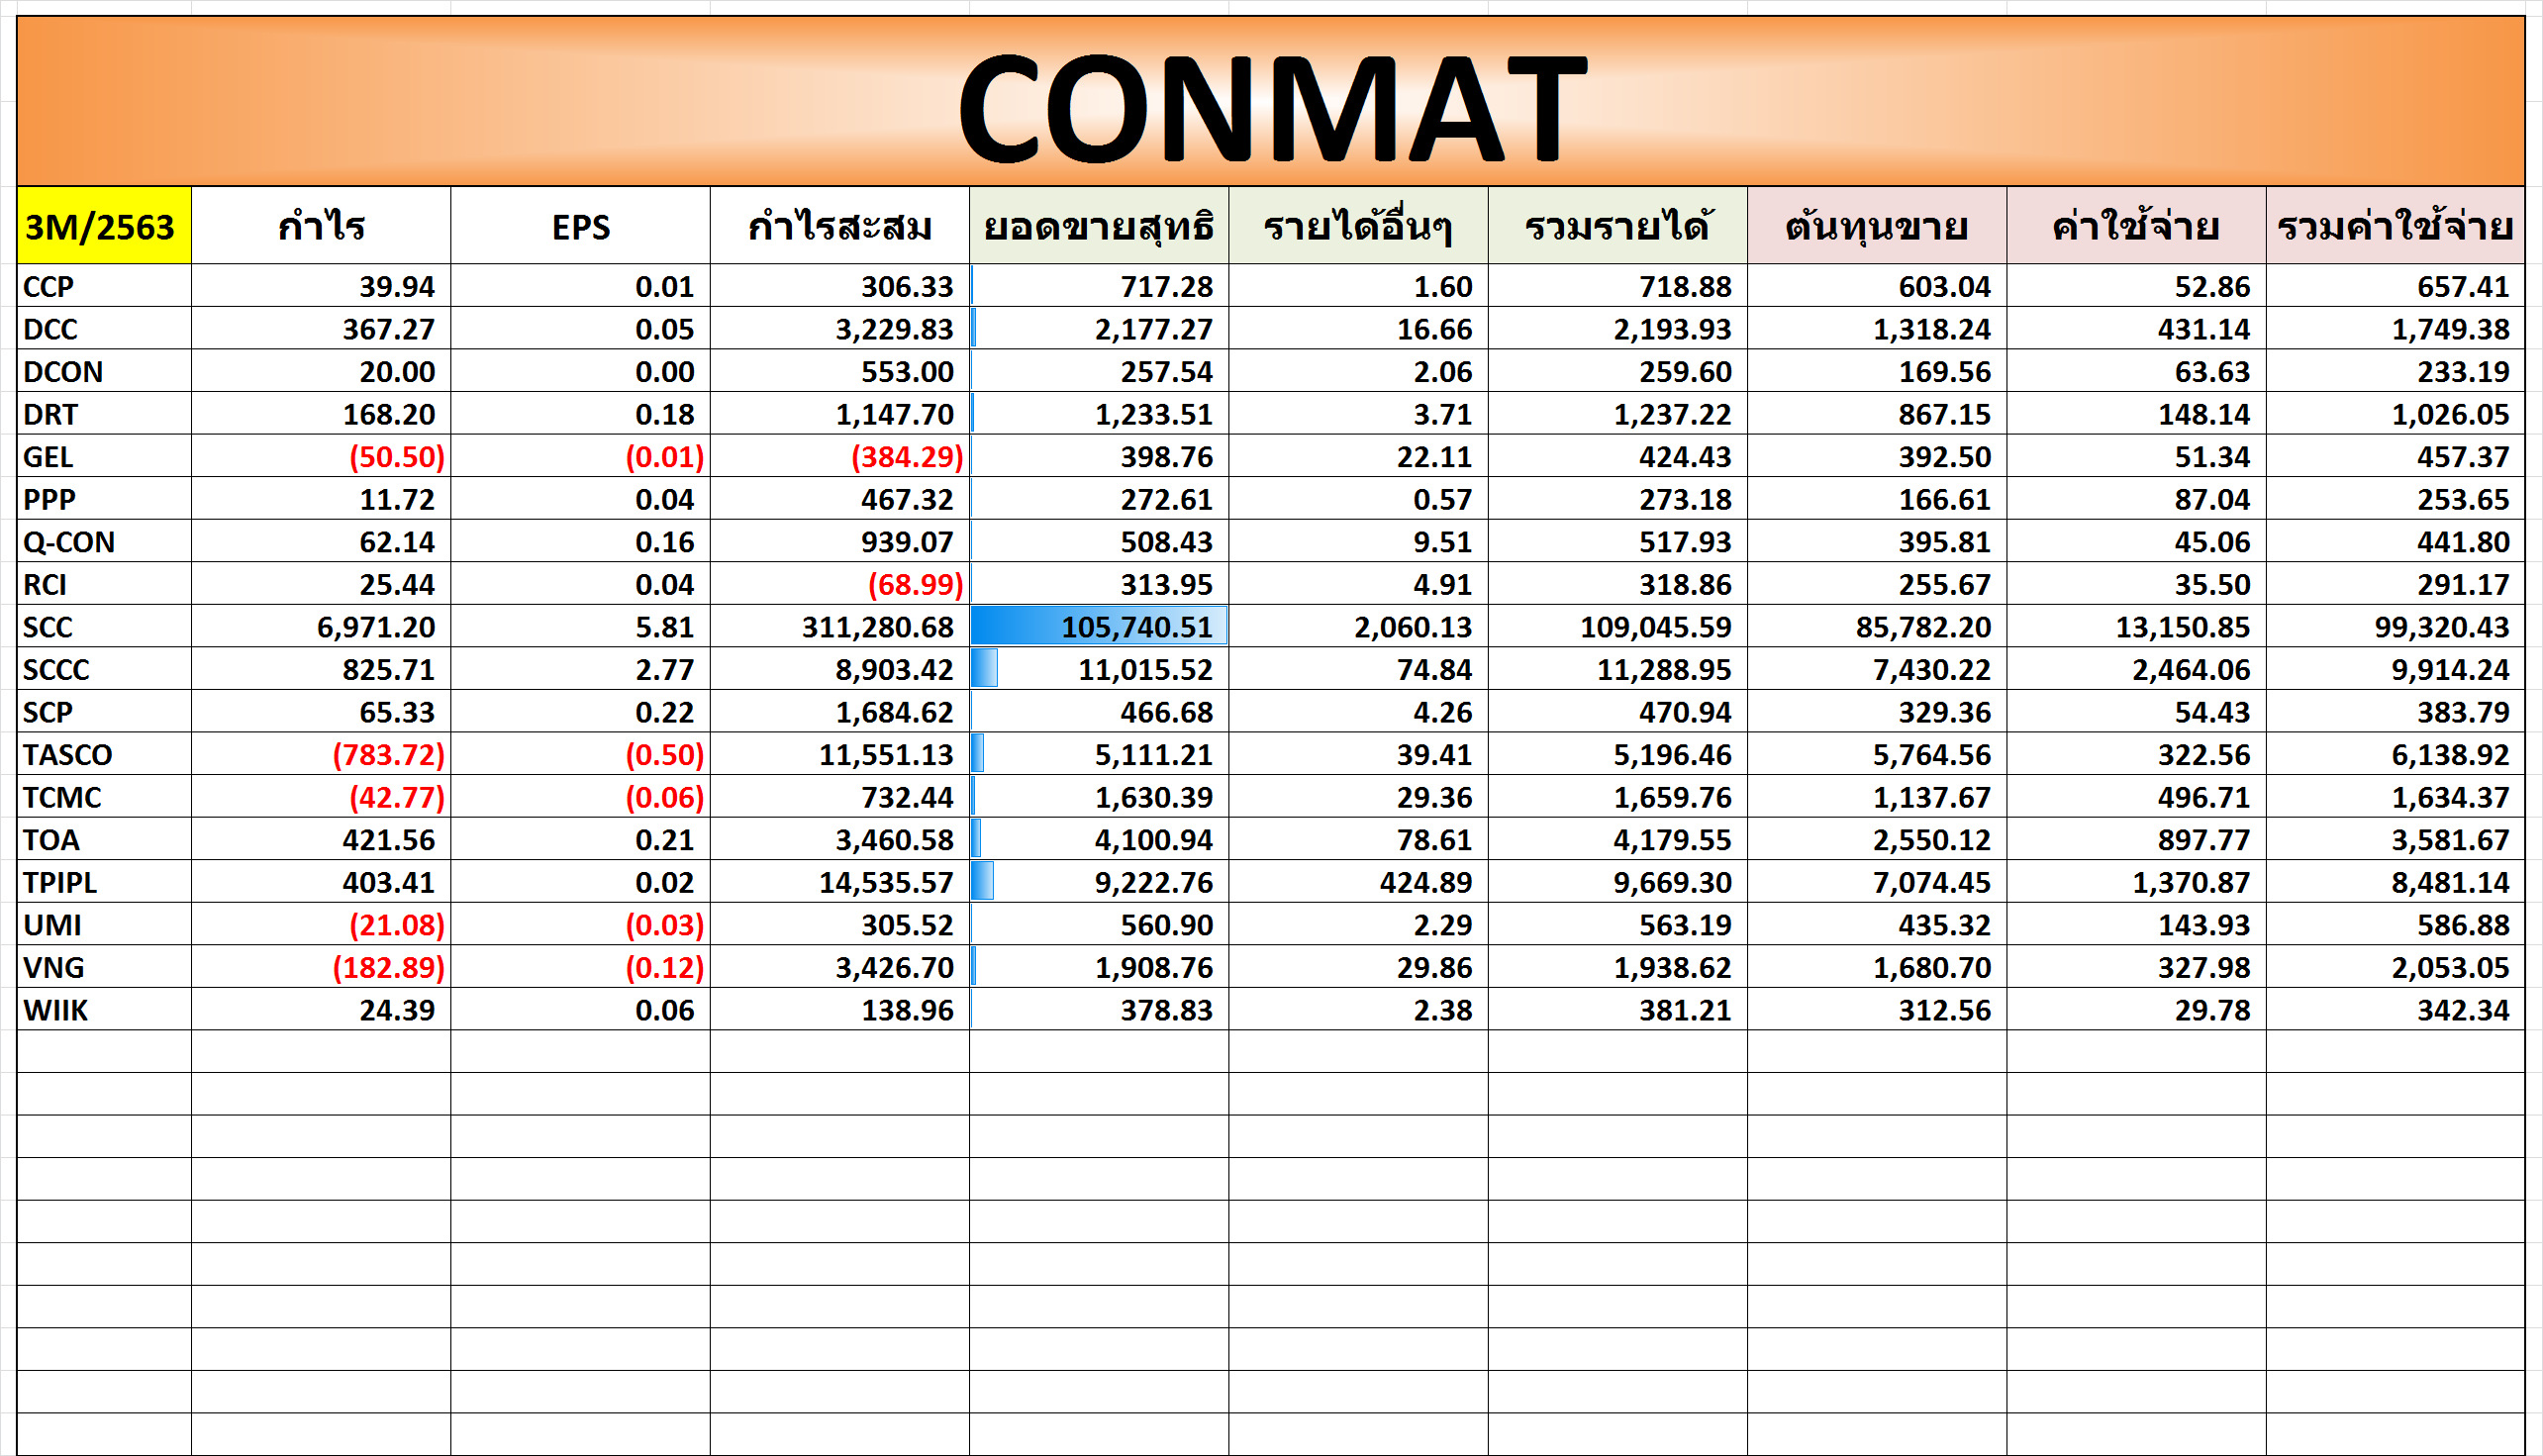Click the VNG EPS value (0.12)
This screenshot has width=2543, height=1456.
pos(664,968)
